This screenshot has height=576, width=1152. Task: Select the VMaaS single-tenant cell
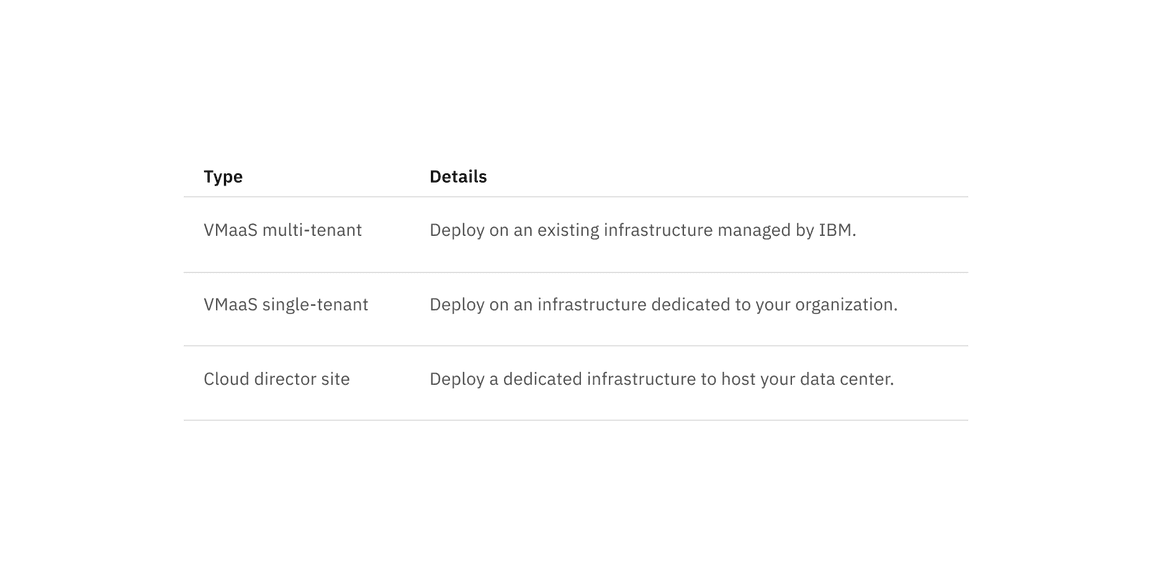(x=286, y=305)
